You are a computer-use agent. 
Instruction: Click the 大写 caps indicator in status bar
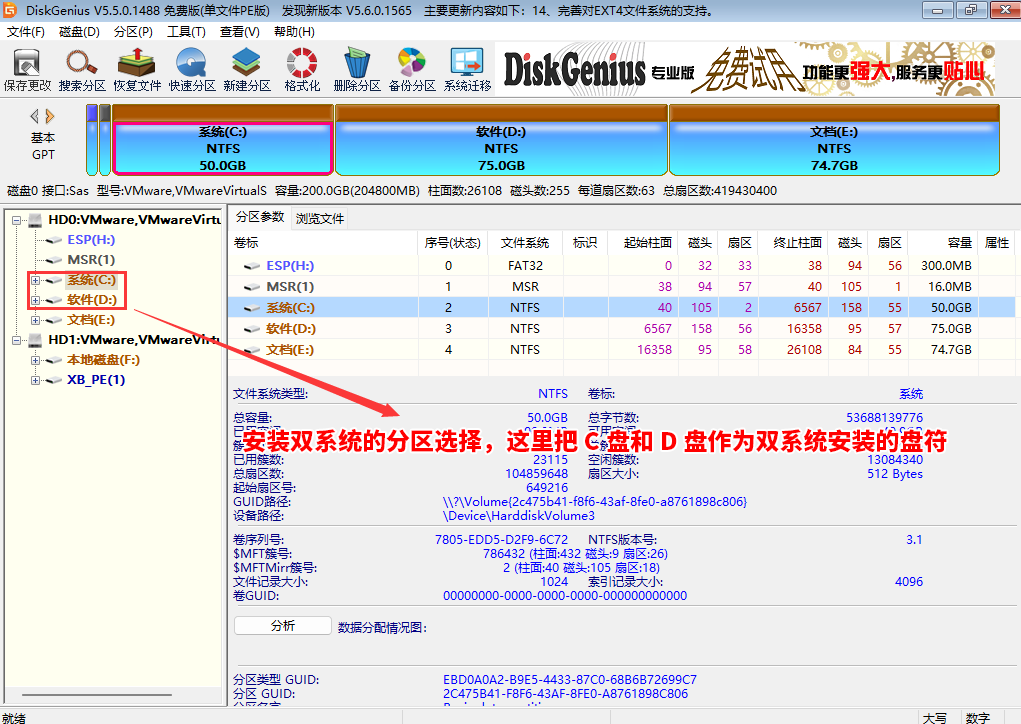click(x=934, y=717)
